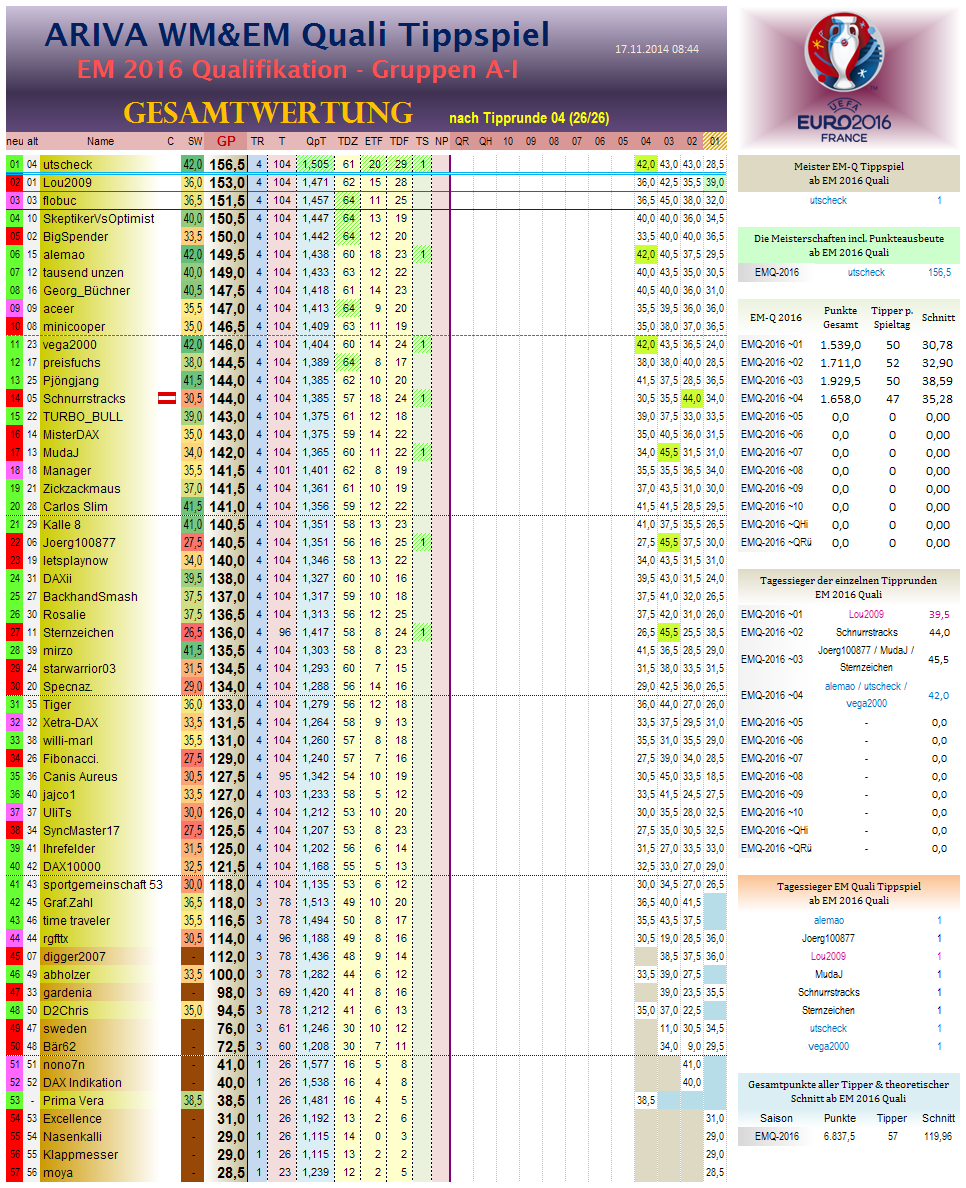This screenshot has height=1188, width=966.
Task: Click the ARIVA WM&EM Quali Tippspiel title
Action: pos(297,36)
